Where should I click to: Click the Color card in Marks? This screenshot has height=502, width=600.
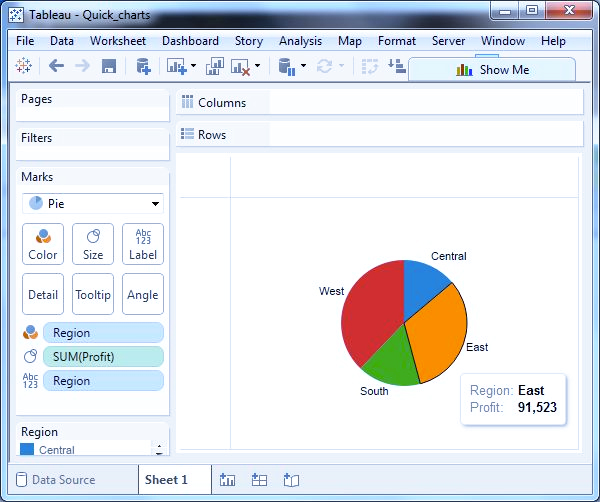(43, 244)
